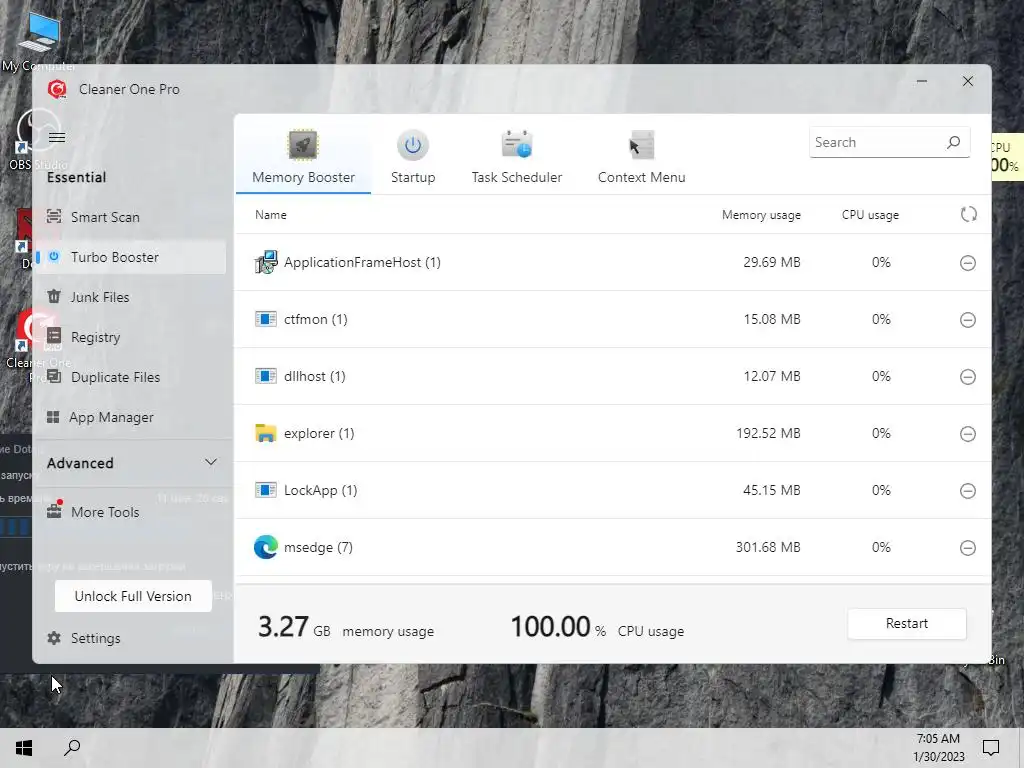End the explorer process
Screen dimensions: 1024x768
(x=968, y=434)
